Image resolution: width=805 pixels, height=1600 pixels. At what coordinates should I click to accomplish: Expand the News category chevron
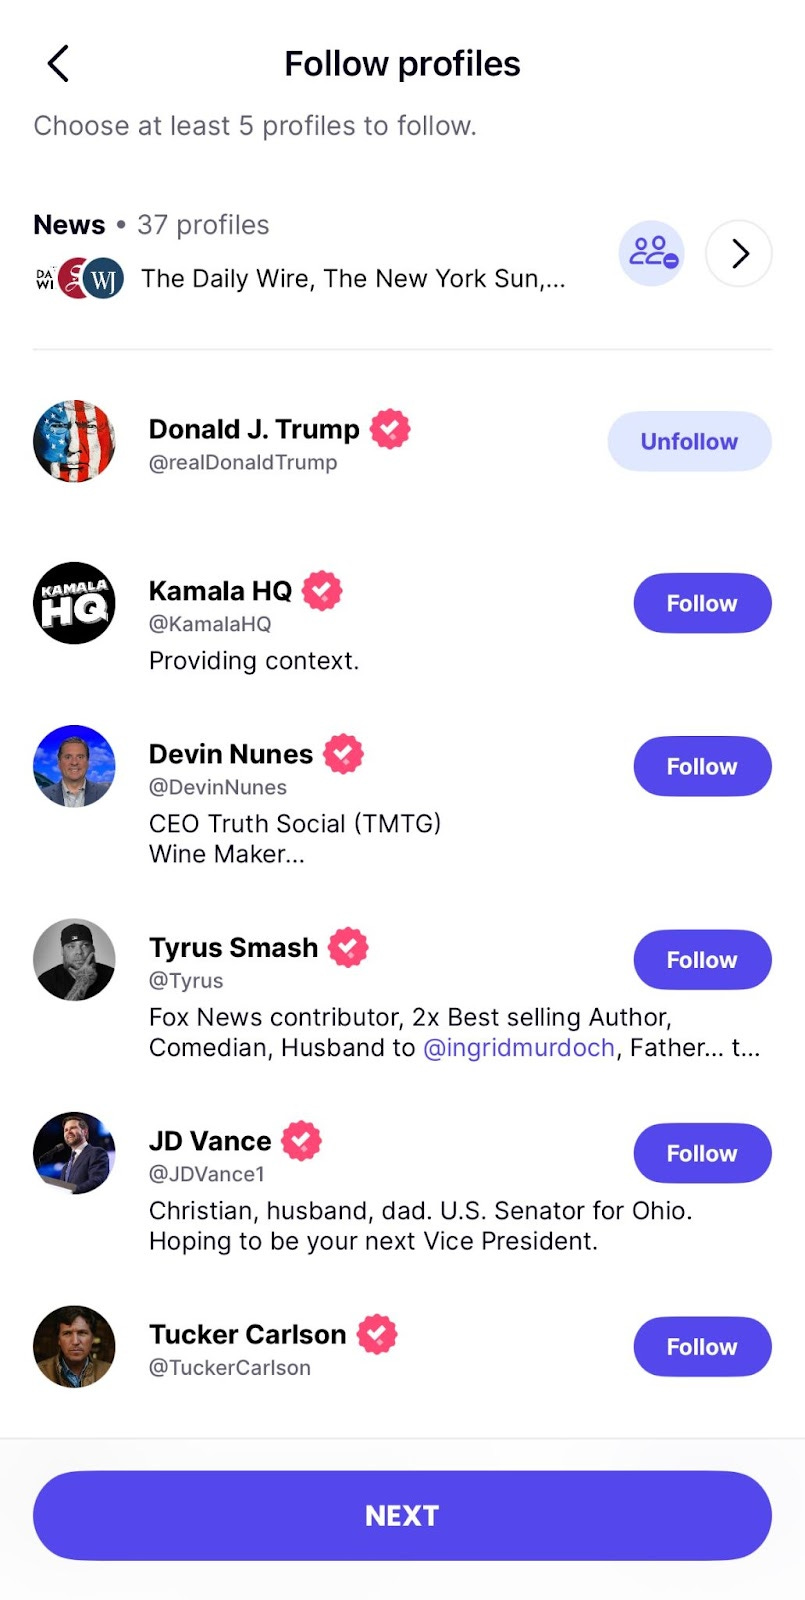pos(739,254)
